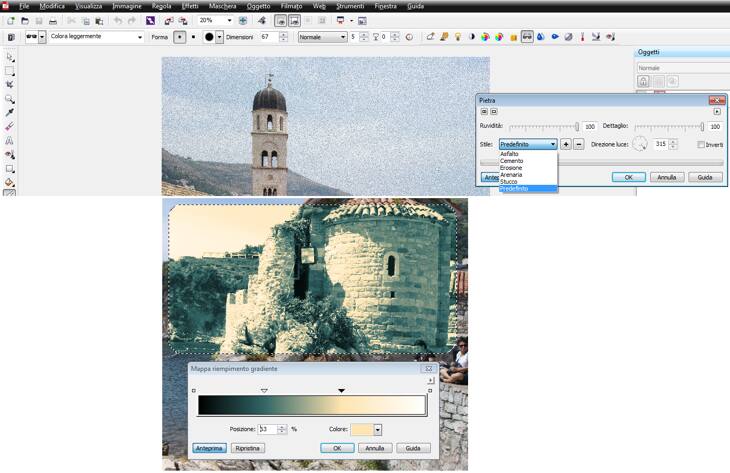Choose the Fill bucket tool
730x473 pixels.
10,183
